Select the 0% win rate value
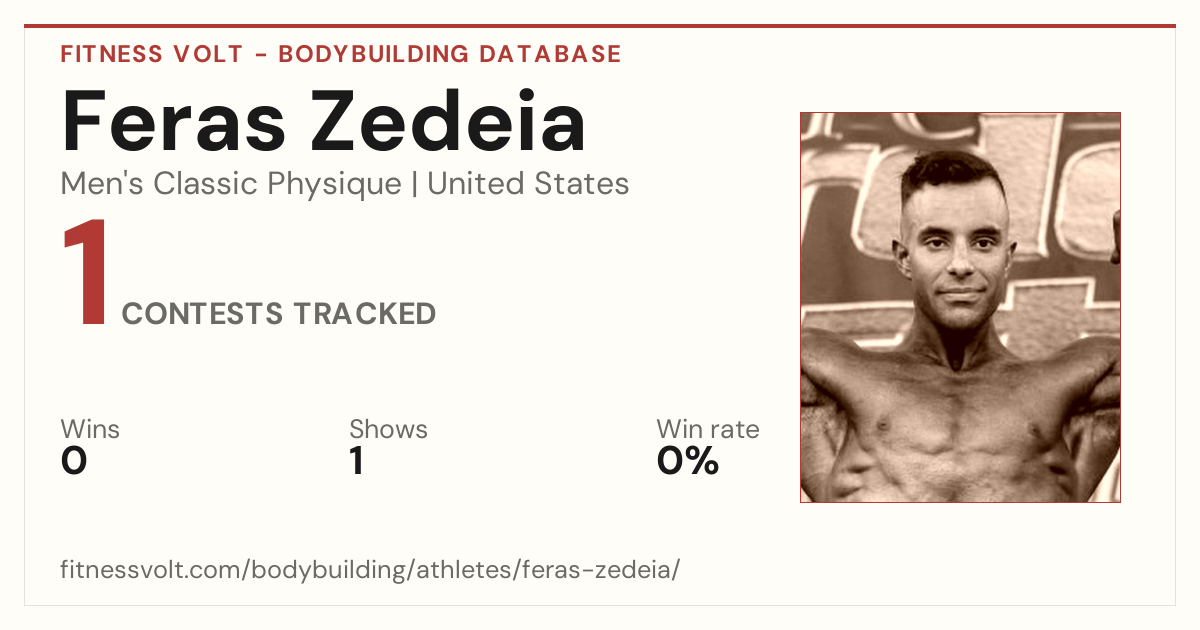1200x630 pixels. point(688,461)
